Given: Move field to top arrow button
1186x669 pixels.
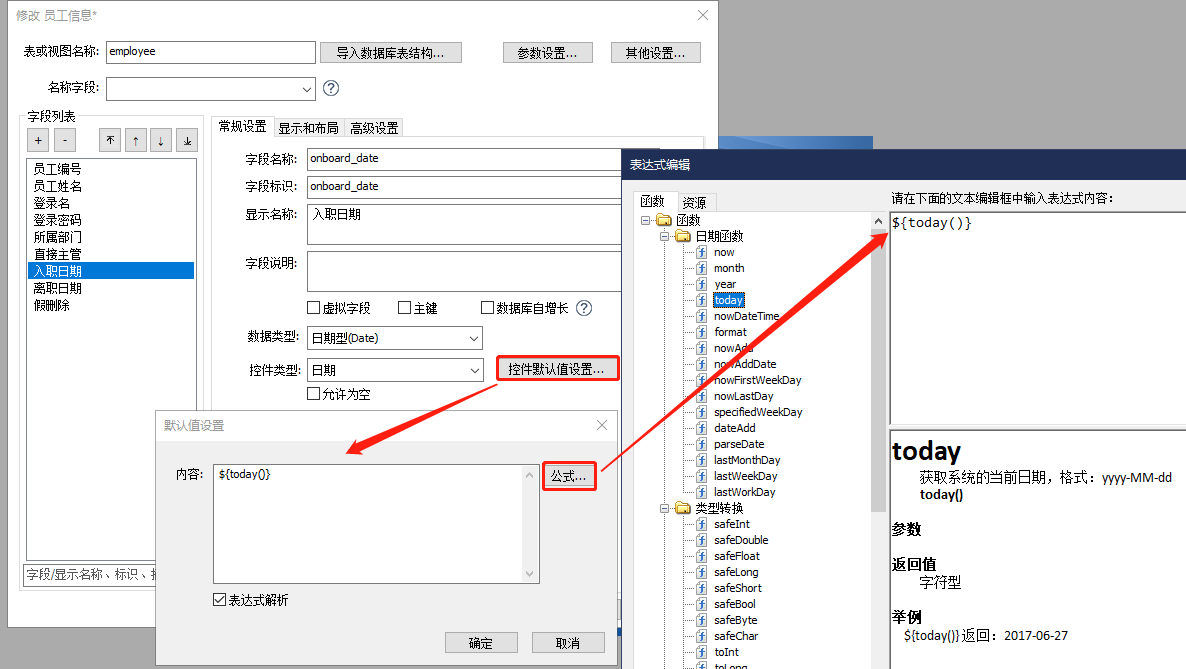Looking at the screenshot, I should click(x=110, y=141).
